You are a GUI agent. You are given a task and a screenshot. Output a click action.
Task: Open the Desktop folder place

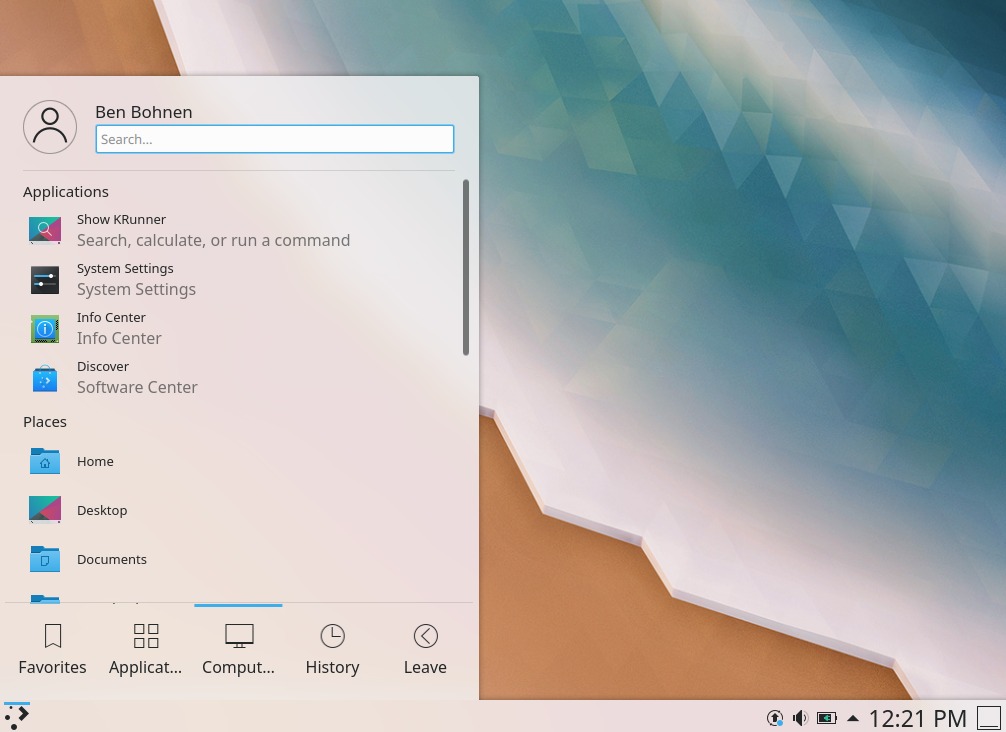(101, 510)
